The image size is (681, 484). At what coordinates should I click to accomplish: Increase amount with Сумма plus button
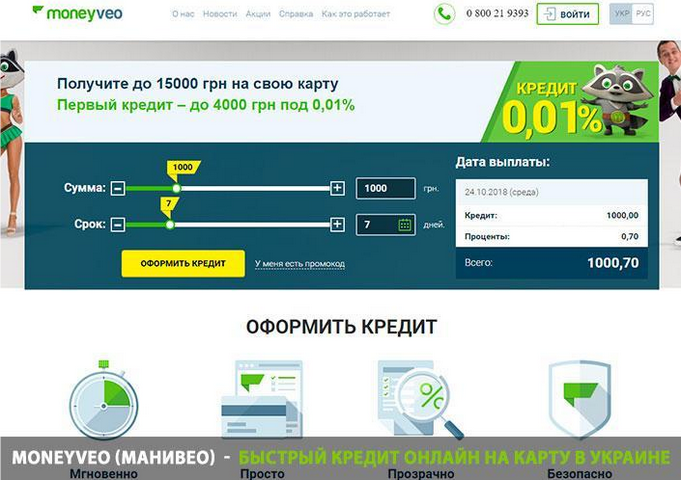[x=337, y=188]
